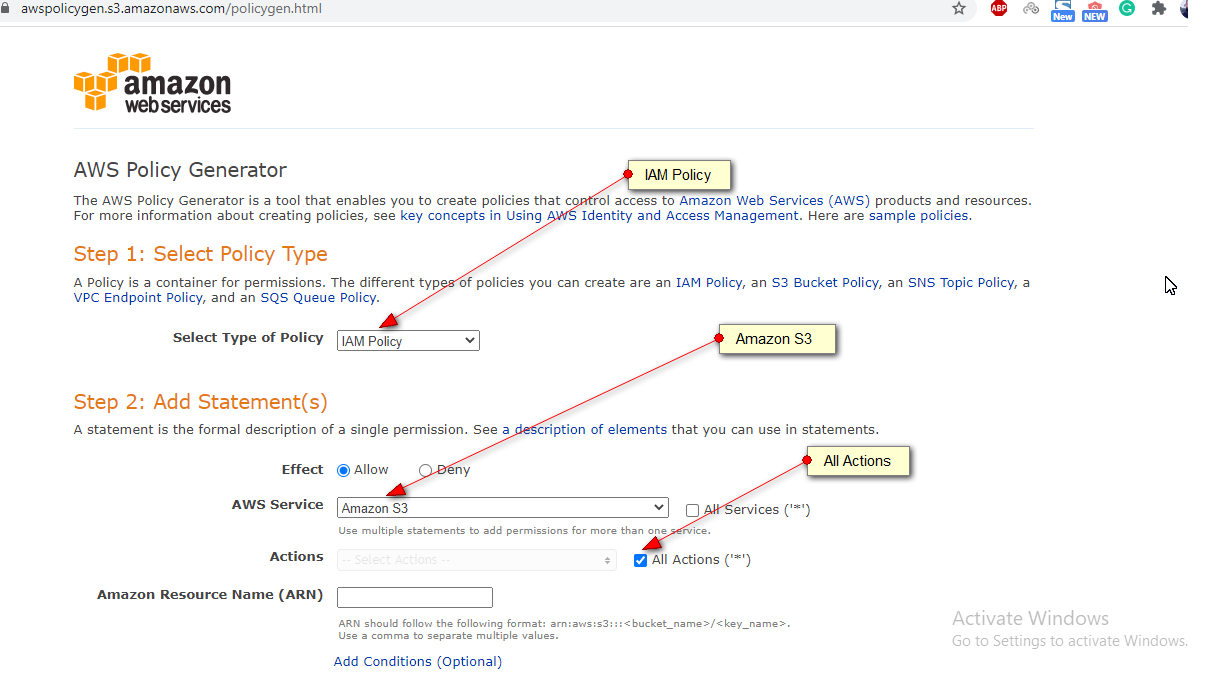The image size is (1208, 682).
Task: Open the Select Type of Policy dropdown
Action: coord(407,340)
